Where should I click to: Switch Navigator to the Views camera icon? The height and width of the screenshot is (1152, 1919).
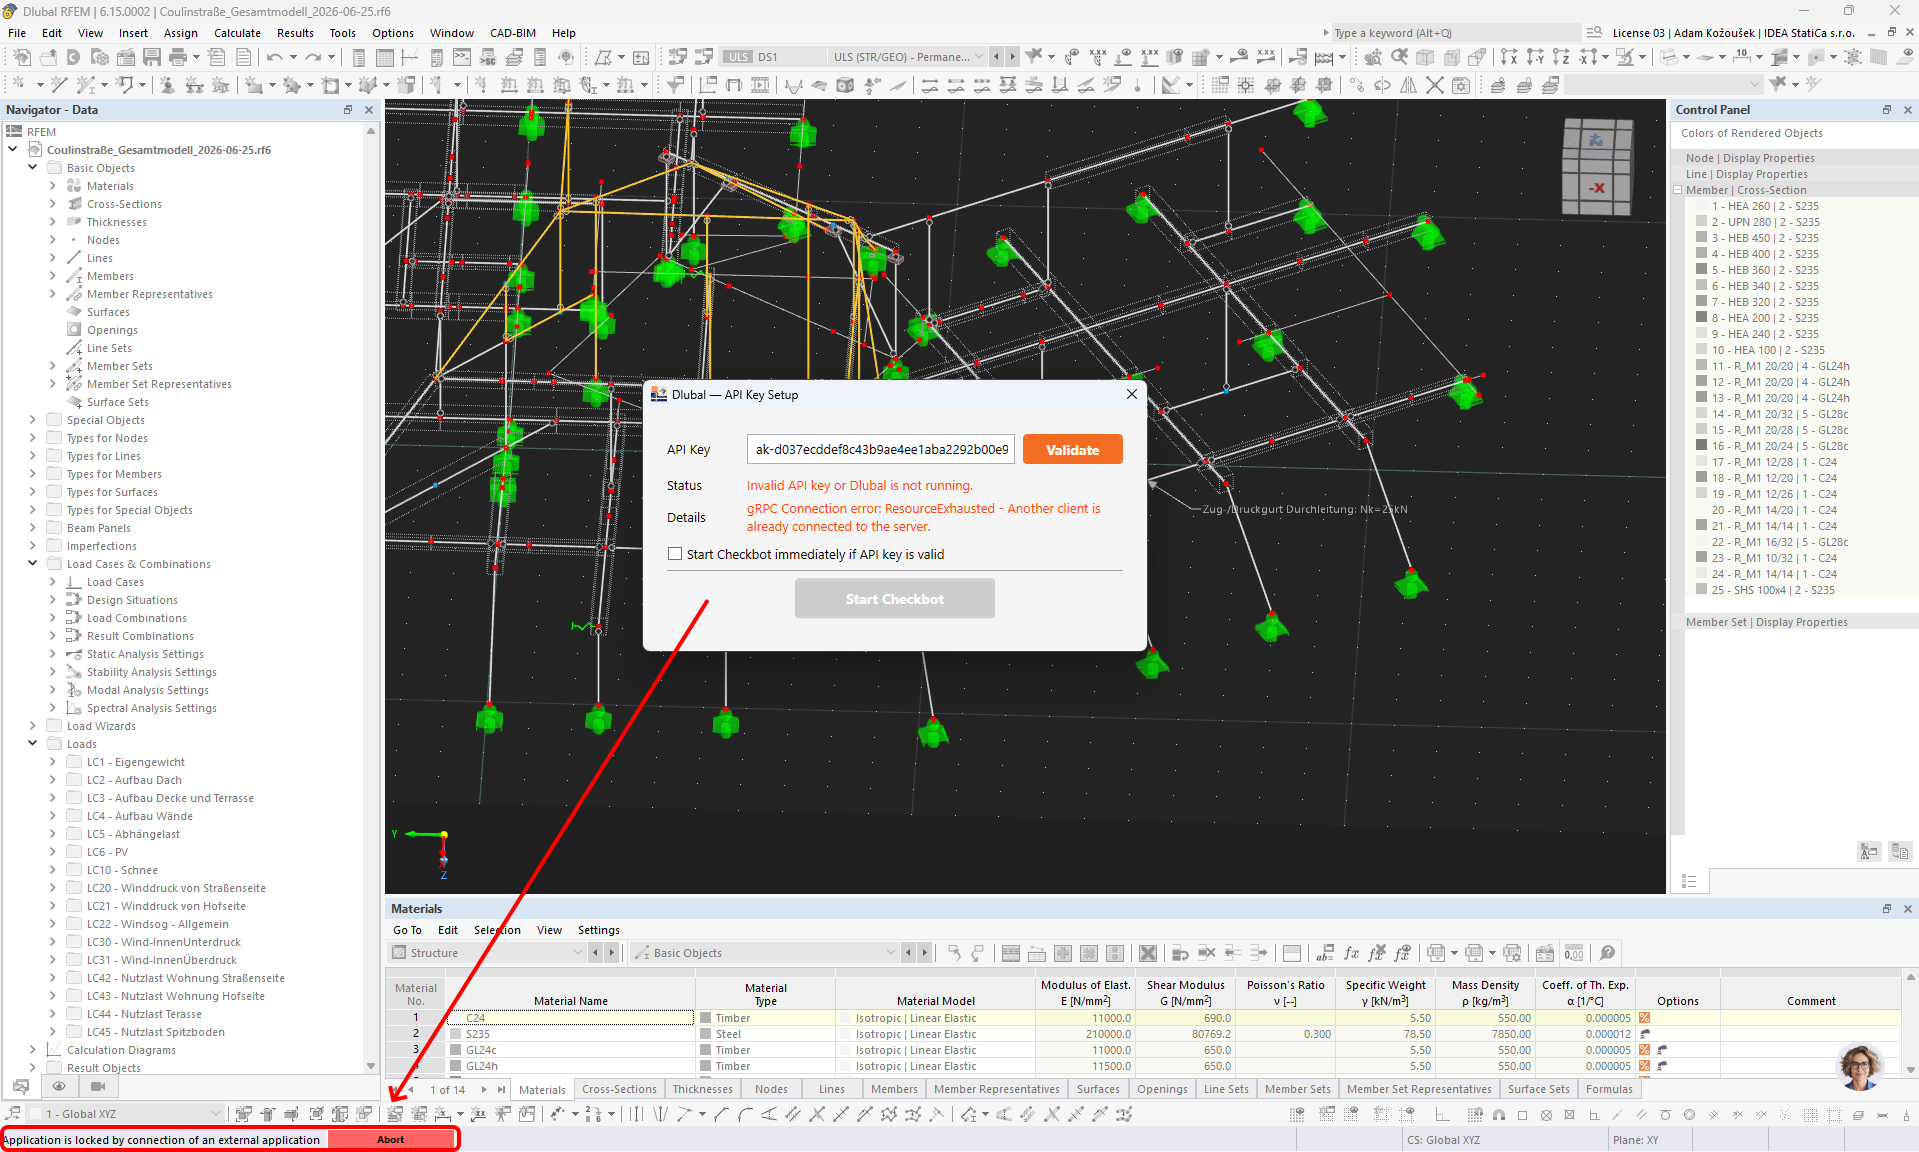pos(98,1086)
